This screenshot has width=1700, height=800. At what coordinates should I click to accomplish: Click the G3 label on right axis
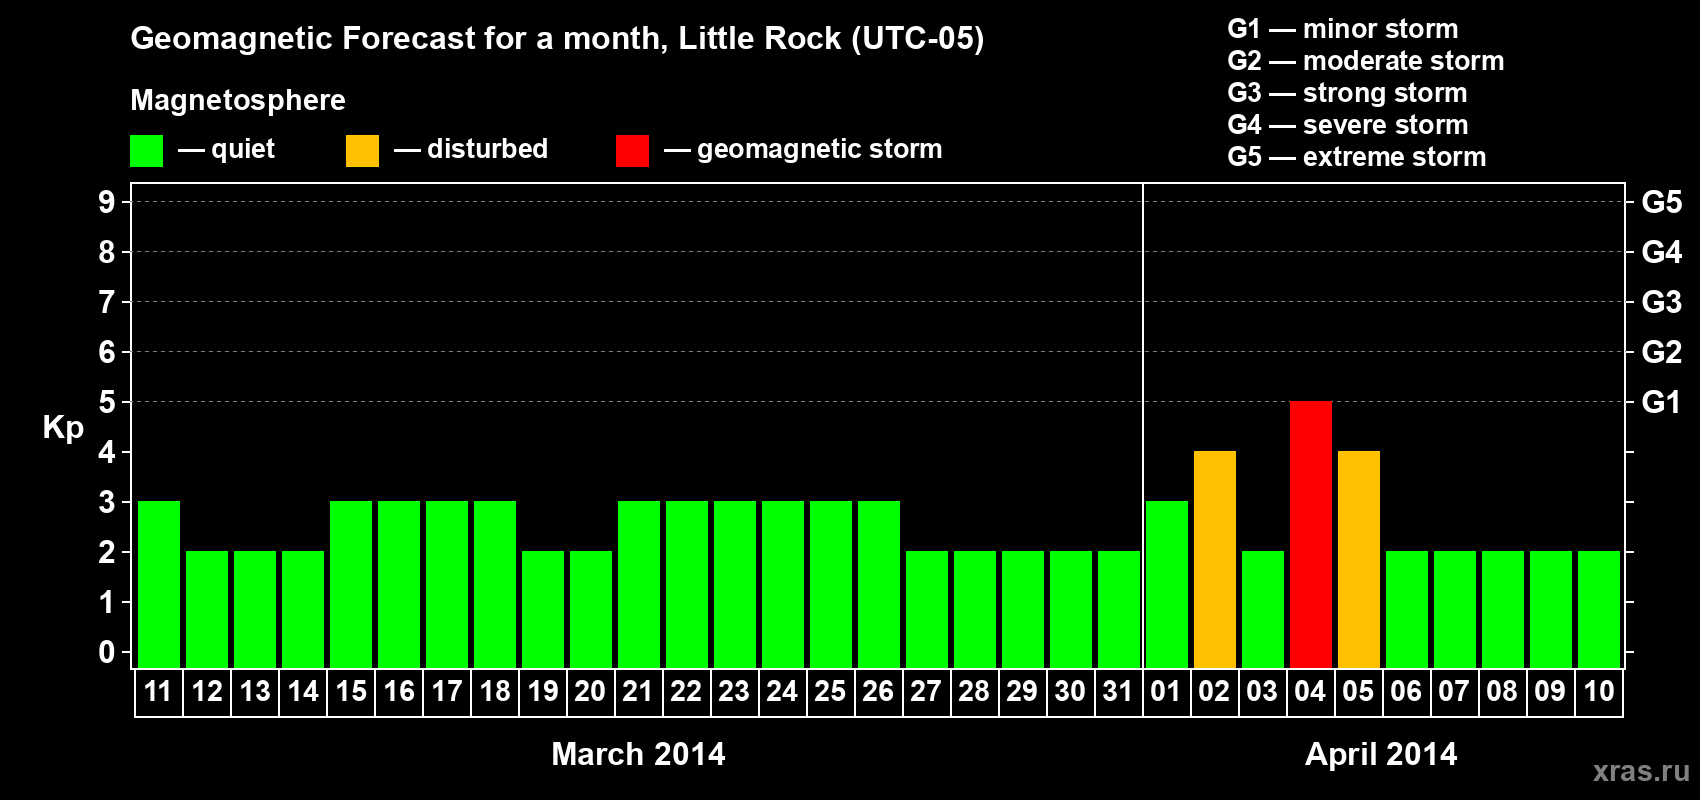point(1661,302)
